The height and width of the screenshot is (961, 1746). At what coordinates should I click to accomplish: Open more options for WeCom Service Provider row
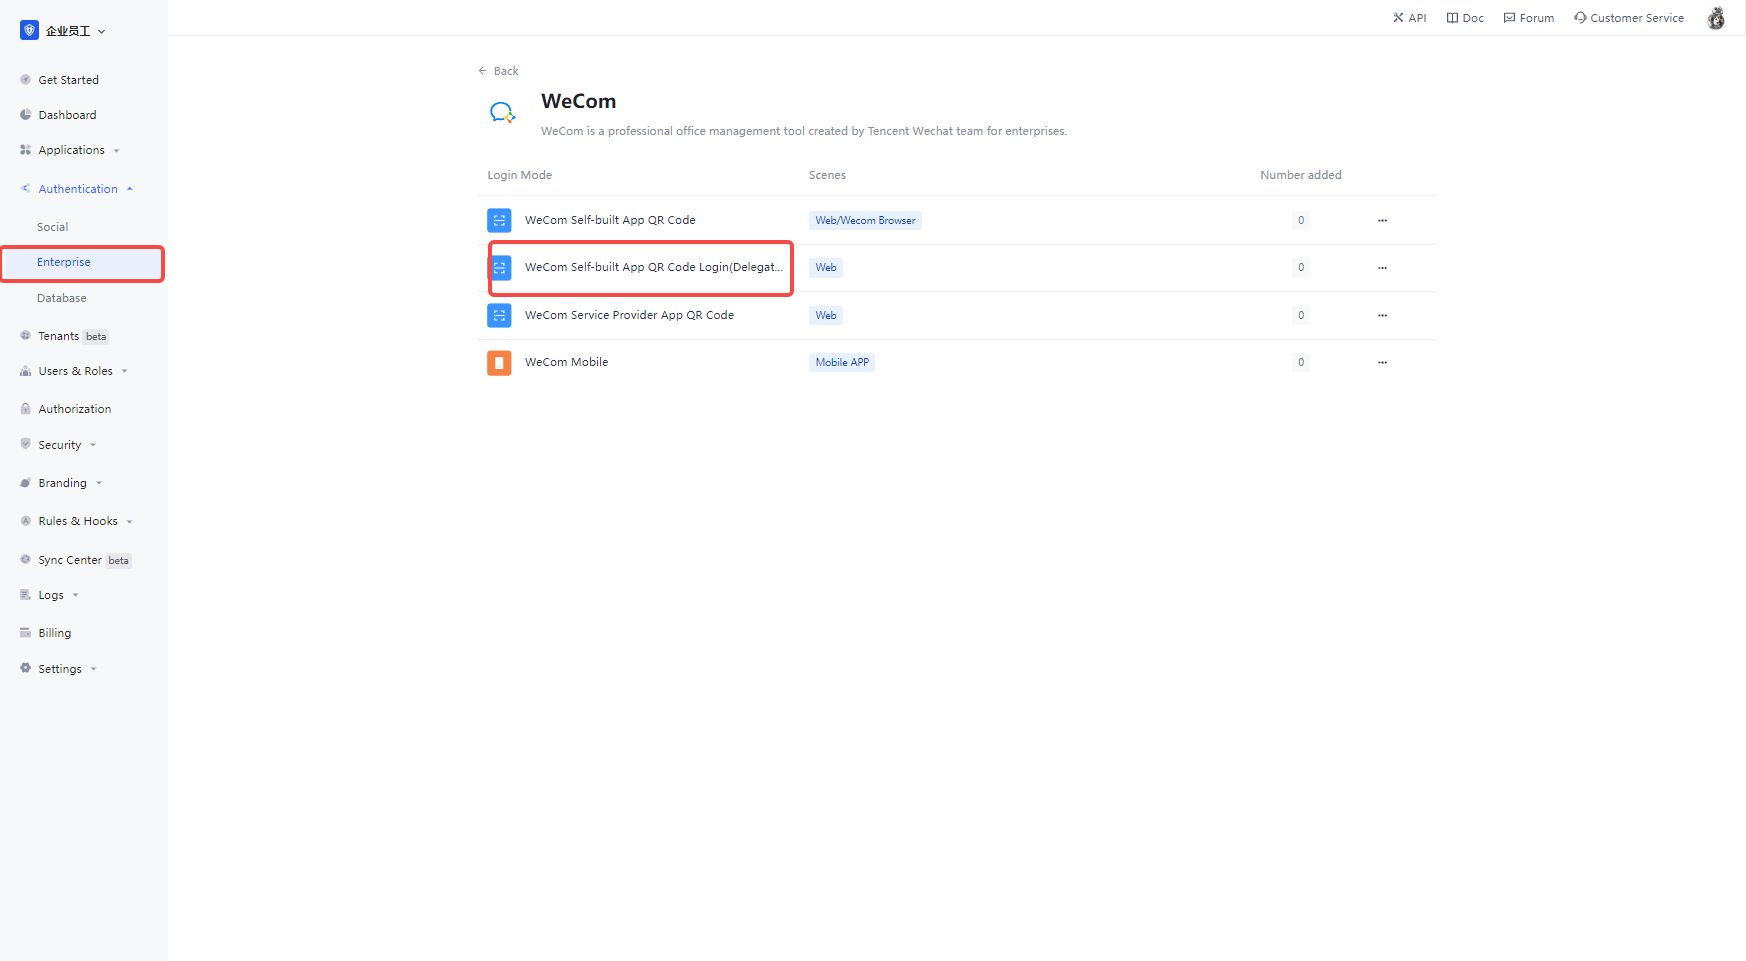(x=1382, y=316)
